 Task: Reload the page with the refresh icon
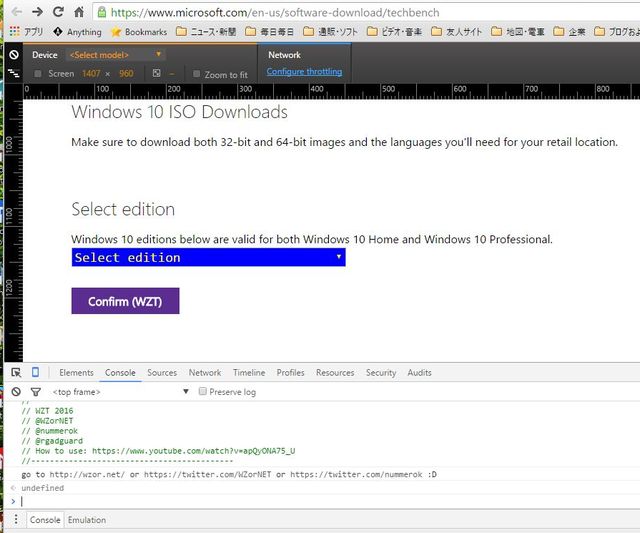coord(58,12)
